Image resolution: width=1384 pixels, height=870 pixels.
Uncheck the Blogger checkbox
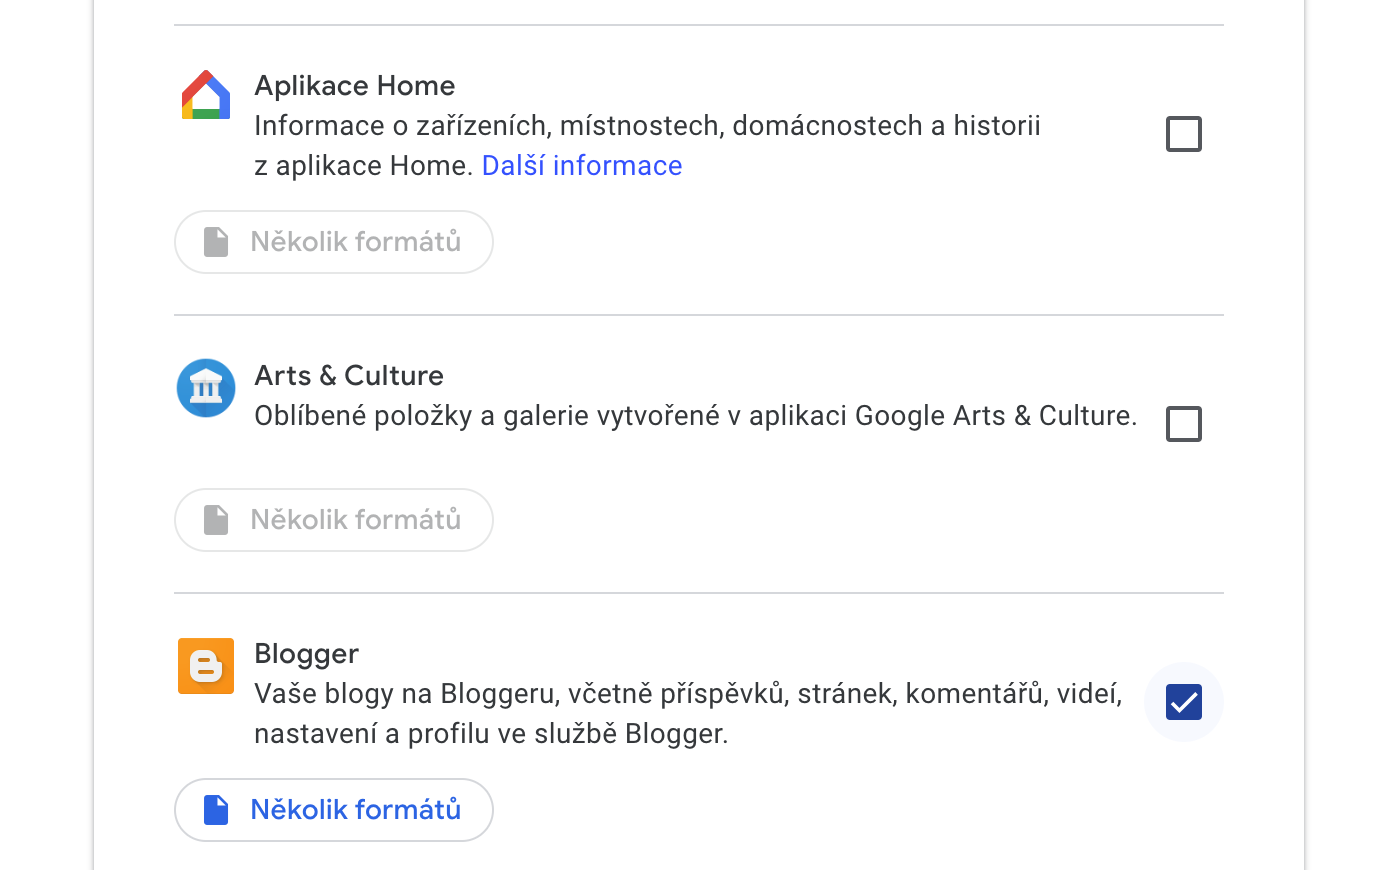tap(1183, 702)
